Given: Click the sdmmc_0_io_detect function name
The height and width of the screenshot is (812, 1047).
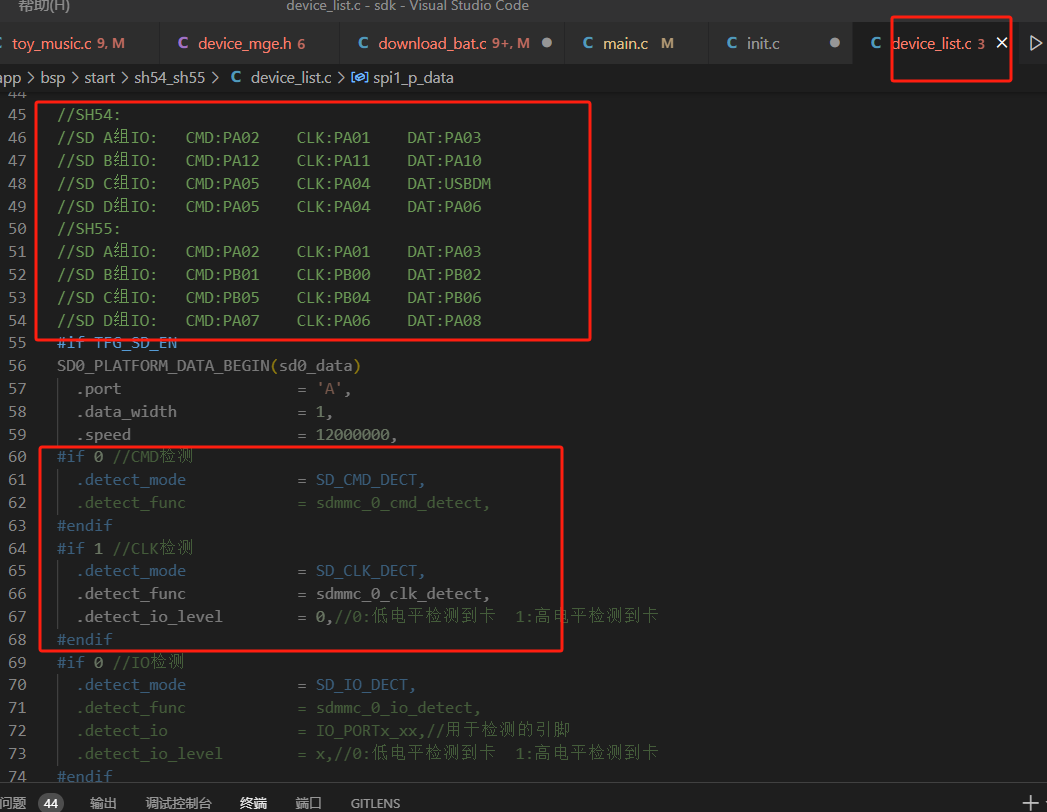Looking at the screenshot, I should 395,708.
